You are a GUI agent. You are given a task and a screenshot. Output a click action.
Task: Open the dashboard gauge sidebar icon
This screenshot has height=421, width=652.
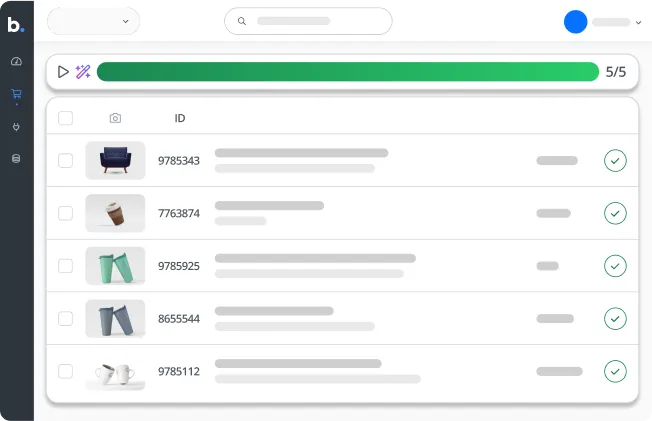coord(16,62)
